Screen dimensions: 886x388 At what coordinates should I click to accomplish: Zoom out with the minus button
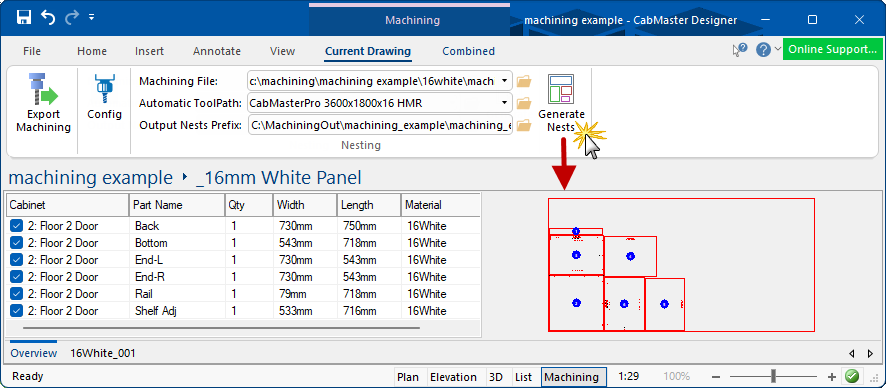click(x=716, y=377)
